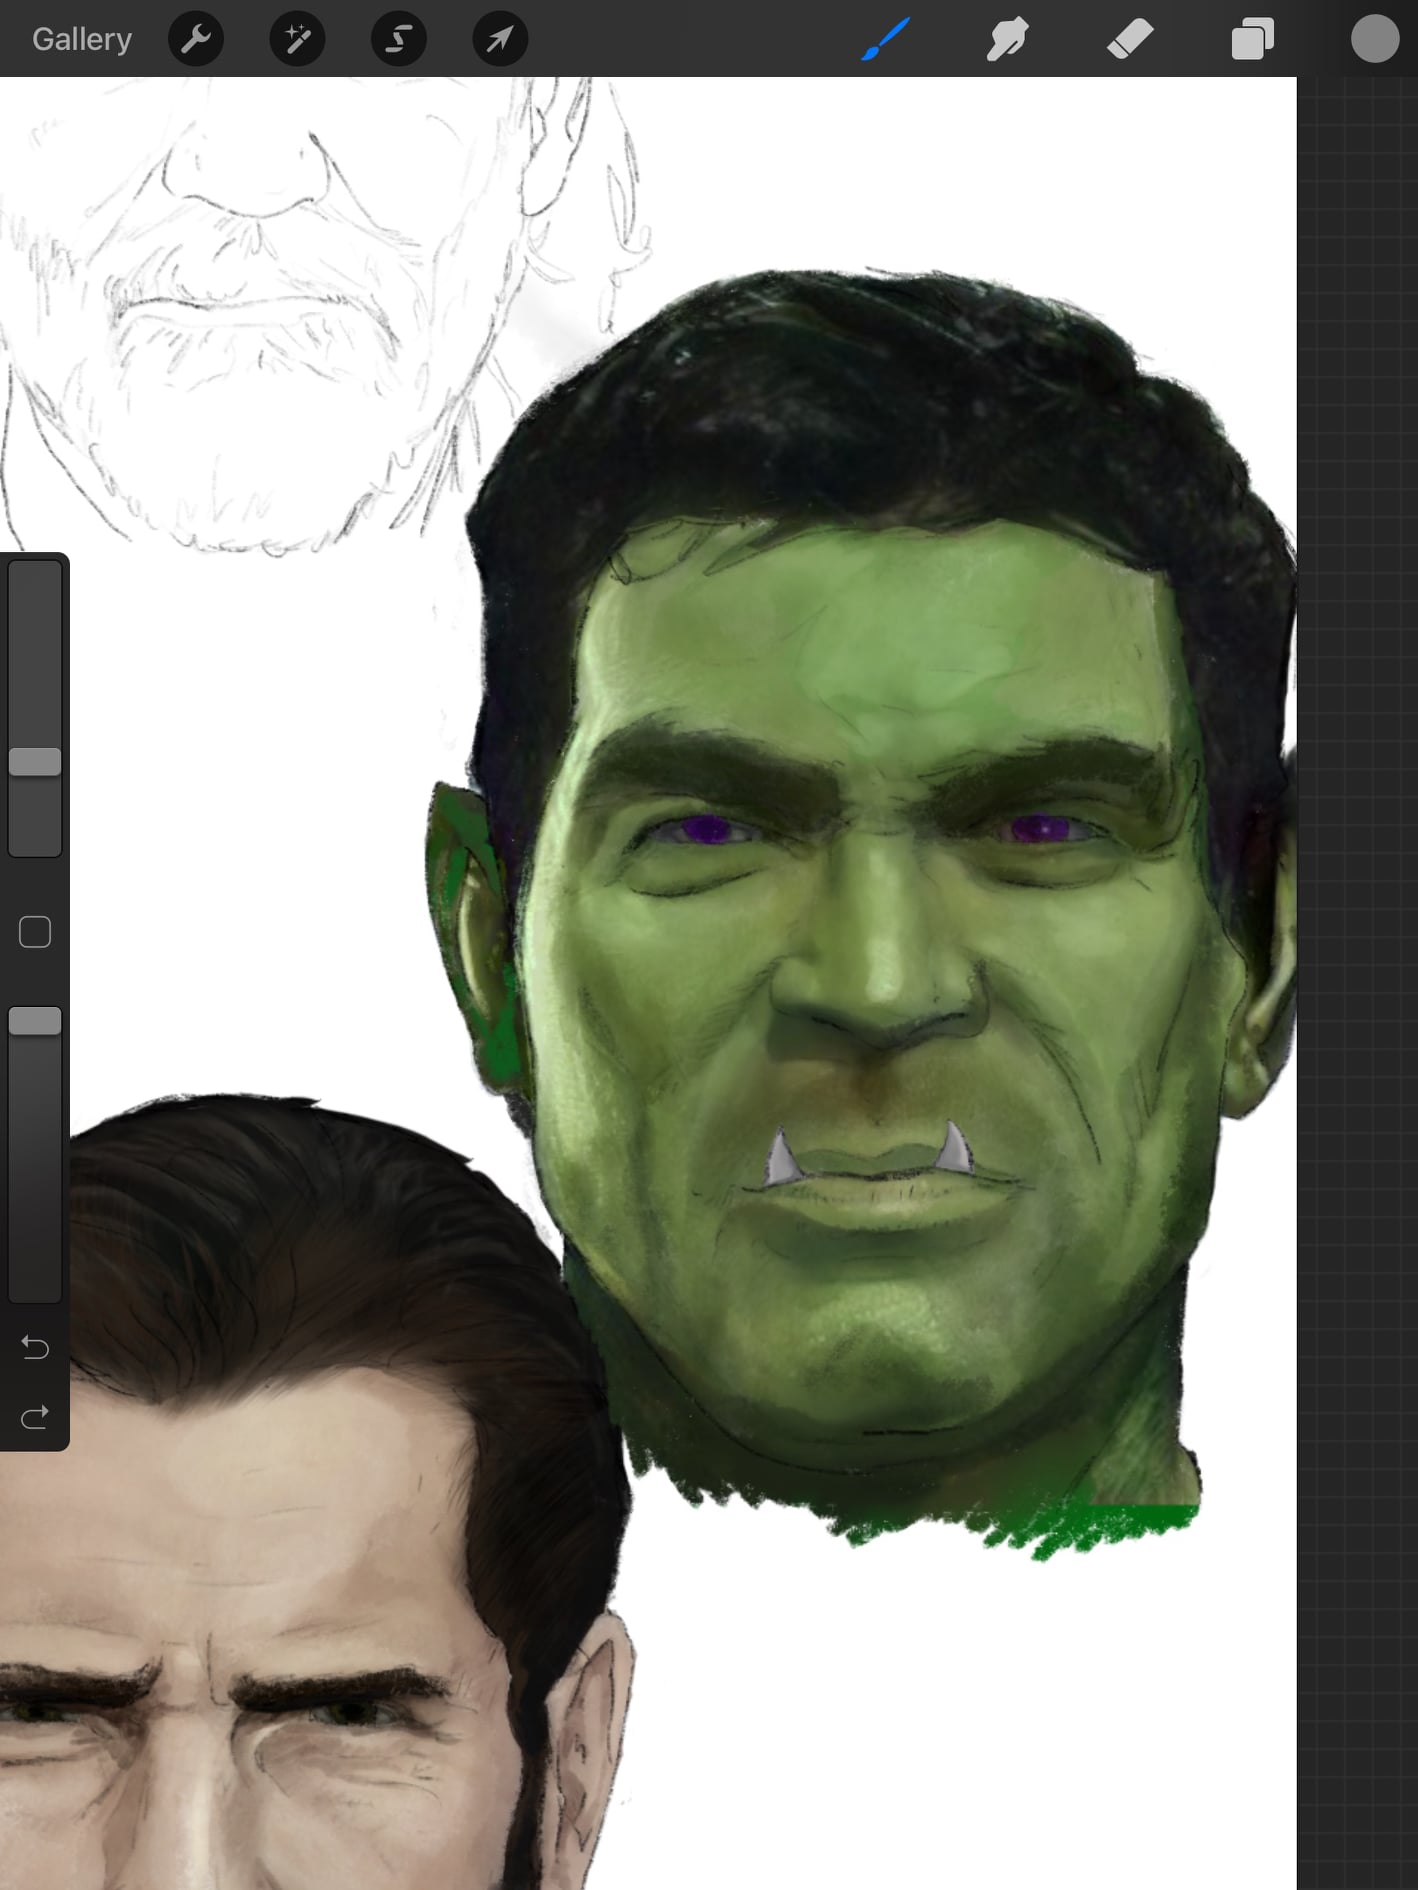Open the Gallery view
Image resolution: width=1418 pixels, height=1890 pixels.
81,39
